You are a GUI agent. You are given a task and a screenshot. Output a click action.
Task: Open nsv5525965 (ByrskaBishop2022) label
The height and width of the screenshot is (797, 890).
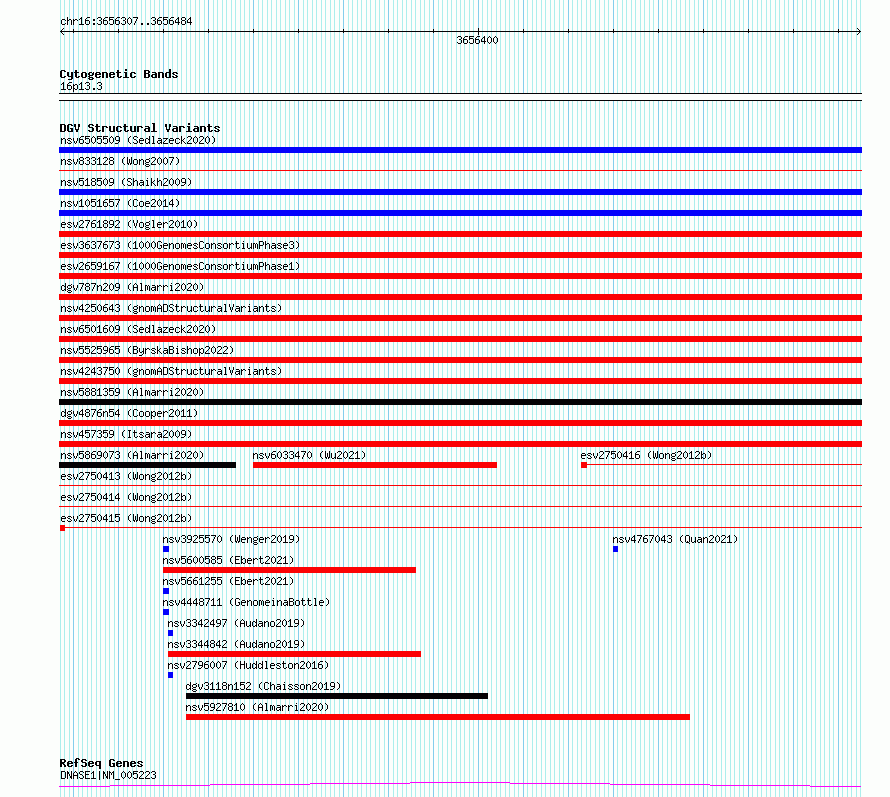tap(147, 350)
